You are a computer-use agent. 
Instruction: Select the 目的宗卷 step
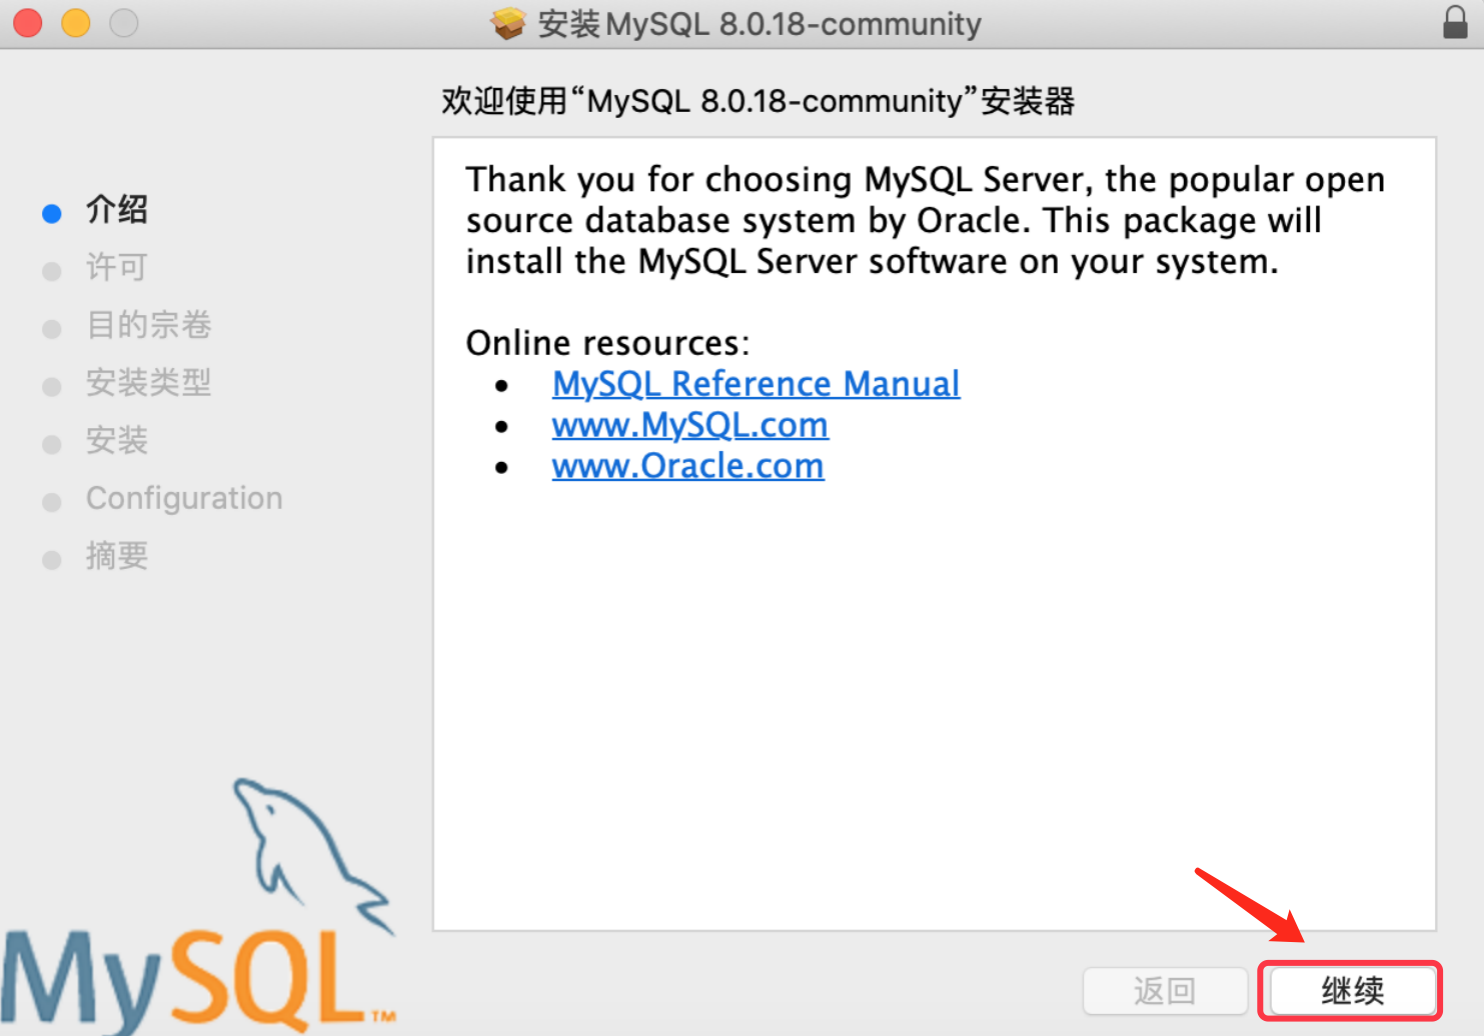(x=149, y=324)
